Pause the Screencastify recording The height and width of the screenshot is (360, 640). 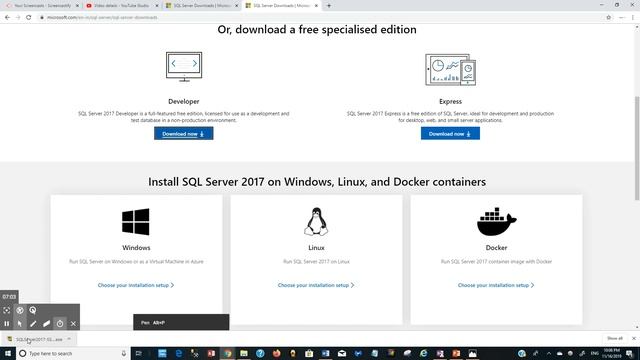click(7, 324)
